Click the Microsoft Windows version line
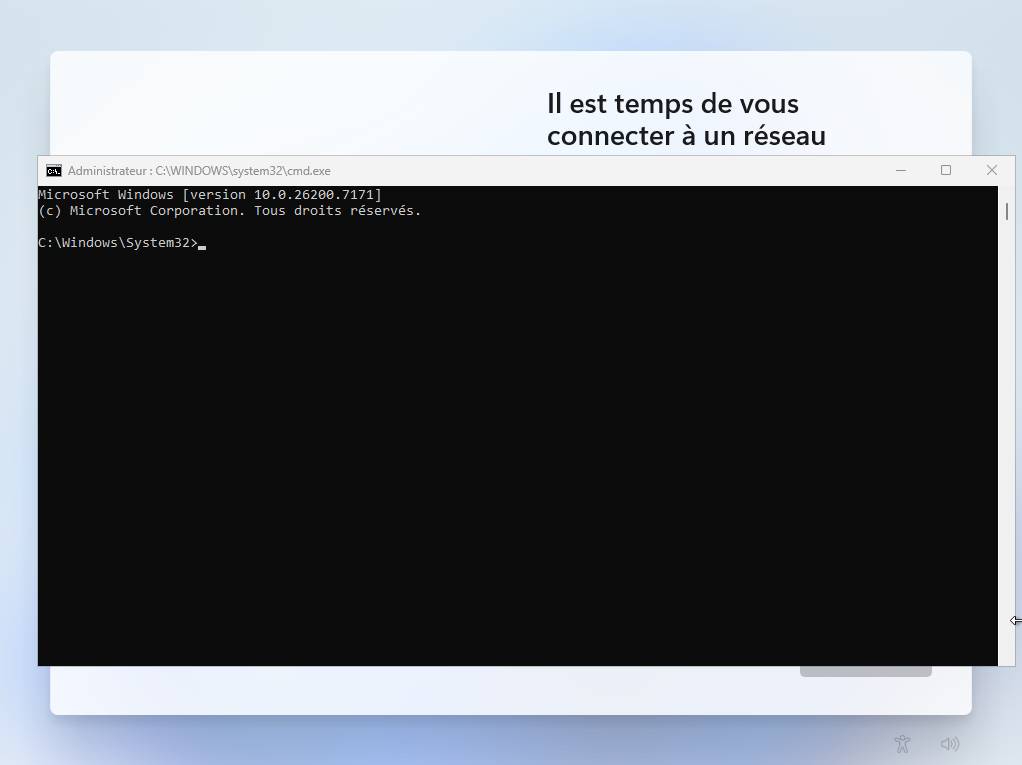Screen dimensions: 1022x765 (x=210, y=194)
